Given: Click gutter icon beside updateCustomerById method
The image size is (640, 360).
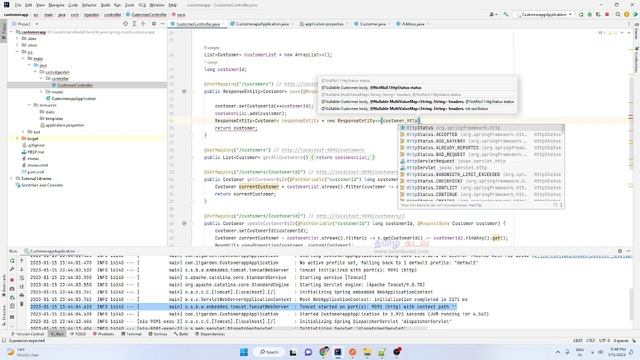Looking at the screenshot, I should coord(184,223).
